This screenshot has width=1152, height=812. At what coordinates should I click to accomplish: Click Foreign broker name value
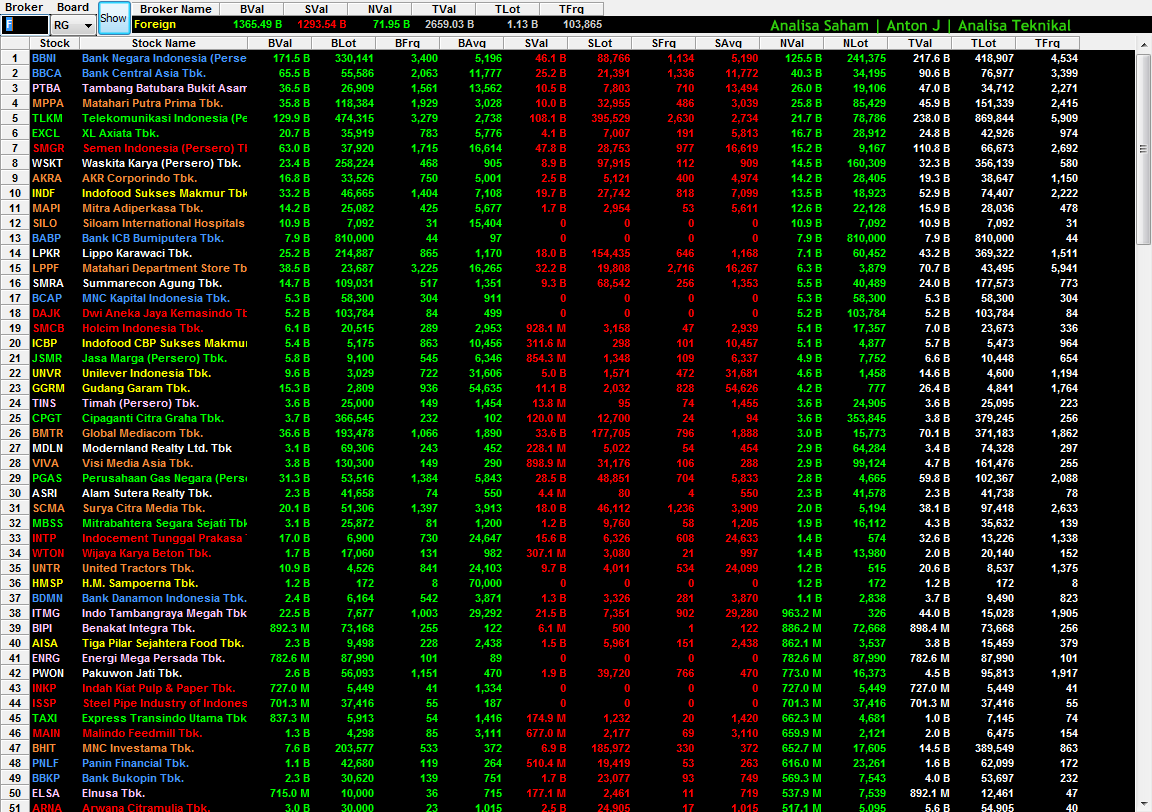(x=155, y=24)
